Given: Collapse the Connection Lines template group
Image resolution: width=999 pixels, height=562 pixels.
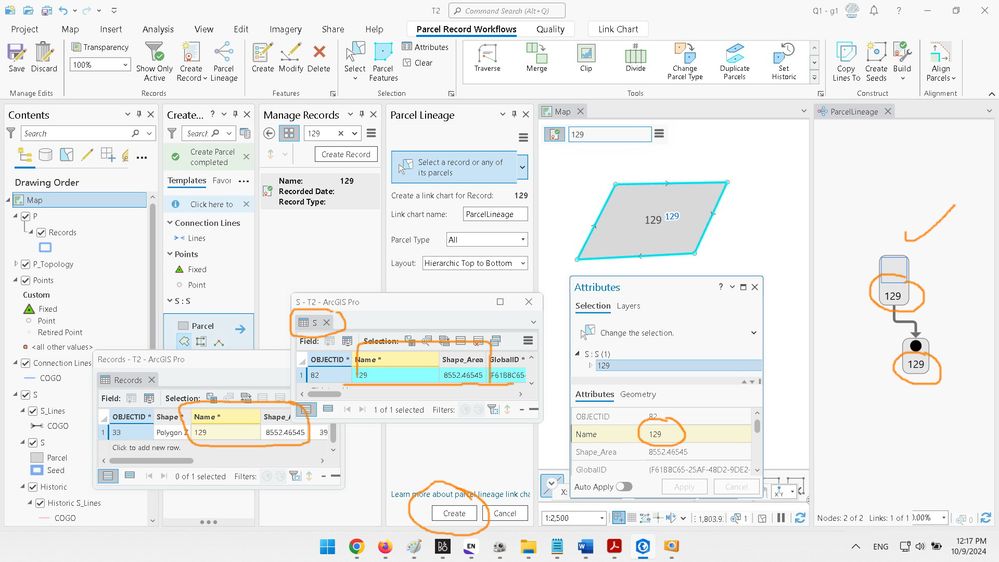Looking at the screenshot, I should (170, 223).
